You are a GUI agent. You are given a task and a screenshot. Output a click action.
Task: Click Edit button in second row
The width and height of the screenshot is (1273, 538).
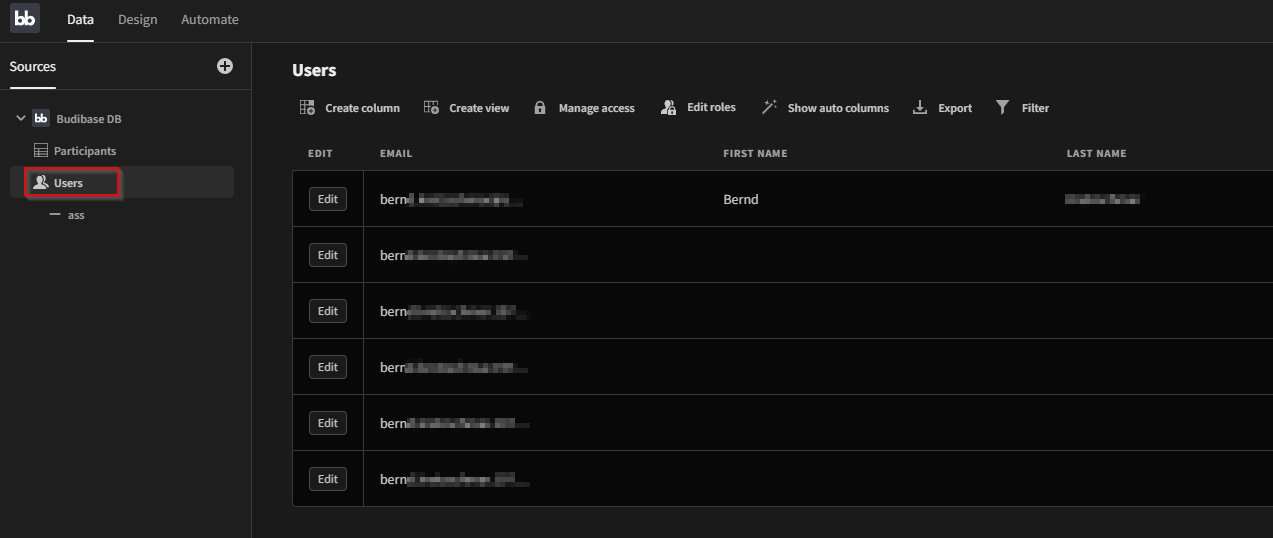[x=328, y=255]
